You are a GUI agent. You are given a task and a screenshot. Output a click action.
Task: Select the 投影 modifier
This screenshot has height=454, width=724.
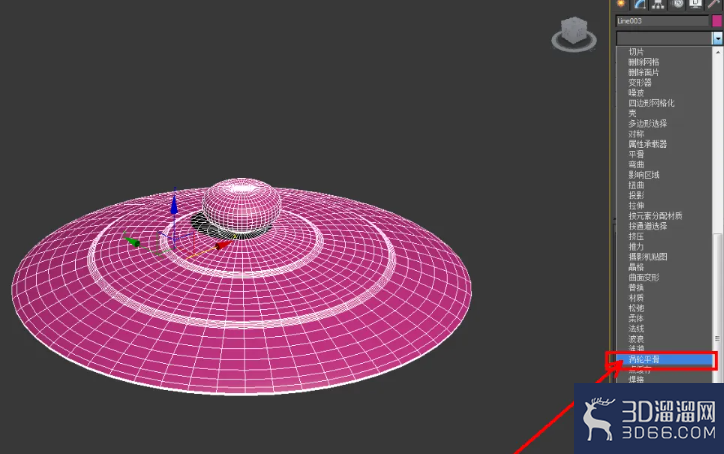pyautogui.click(x=636, y=195)
